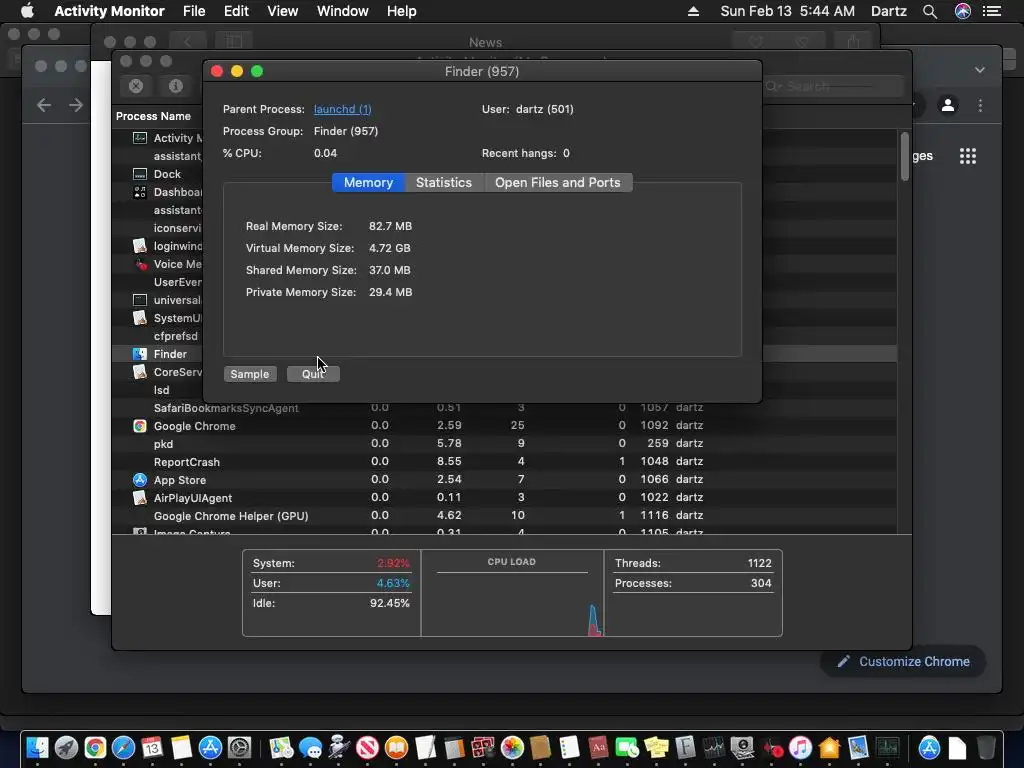Select the App Store process row
Image resolution: width=1024 pixels, height=768 pixels.
[504, 479]
